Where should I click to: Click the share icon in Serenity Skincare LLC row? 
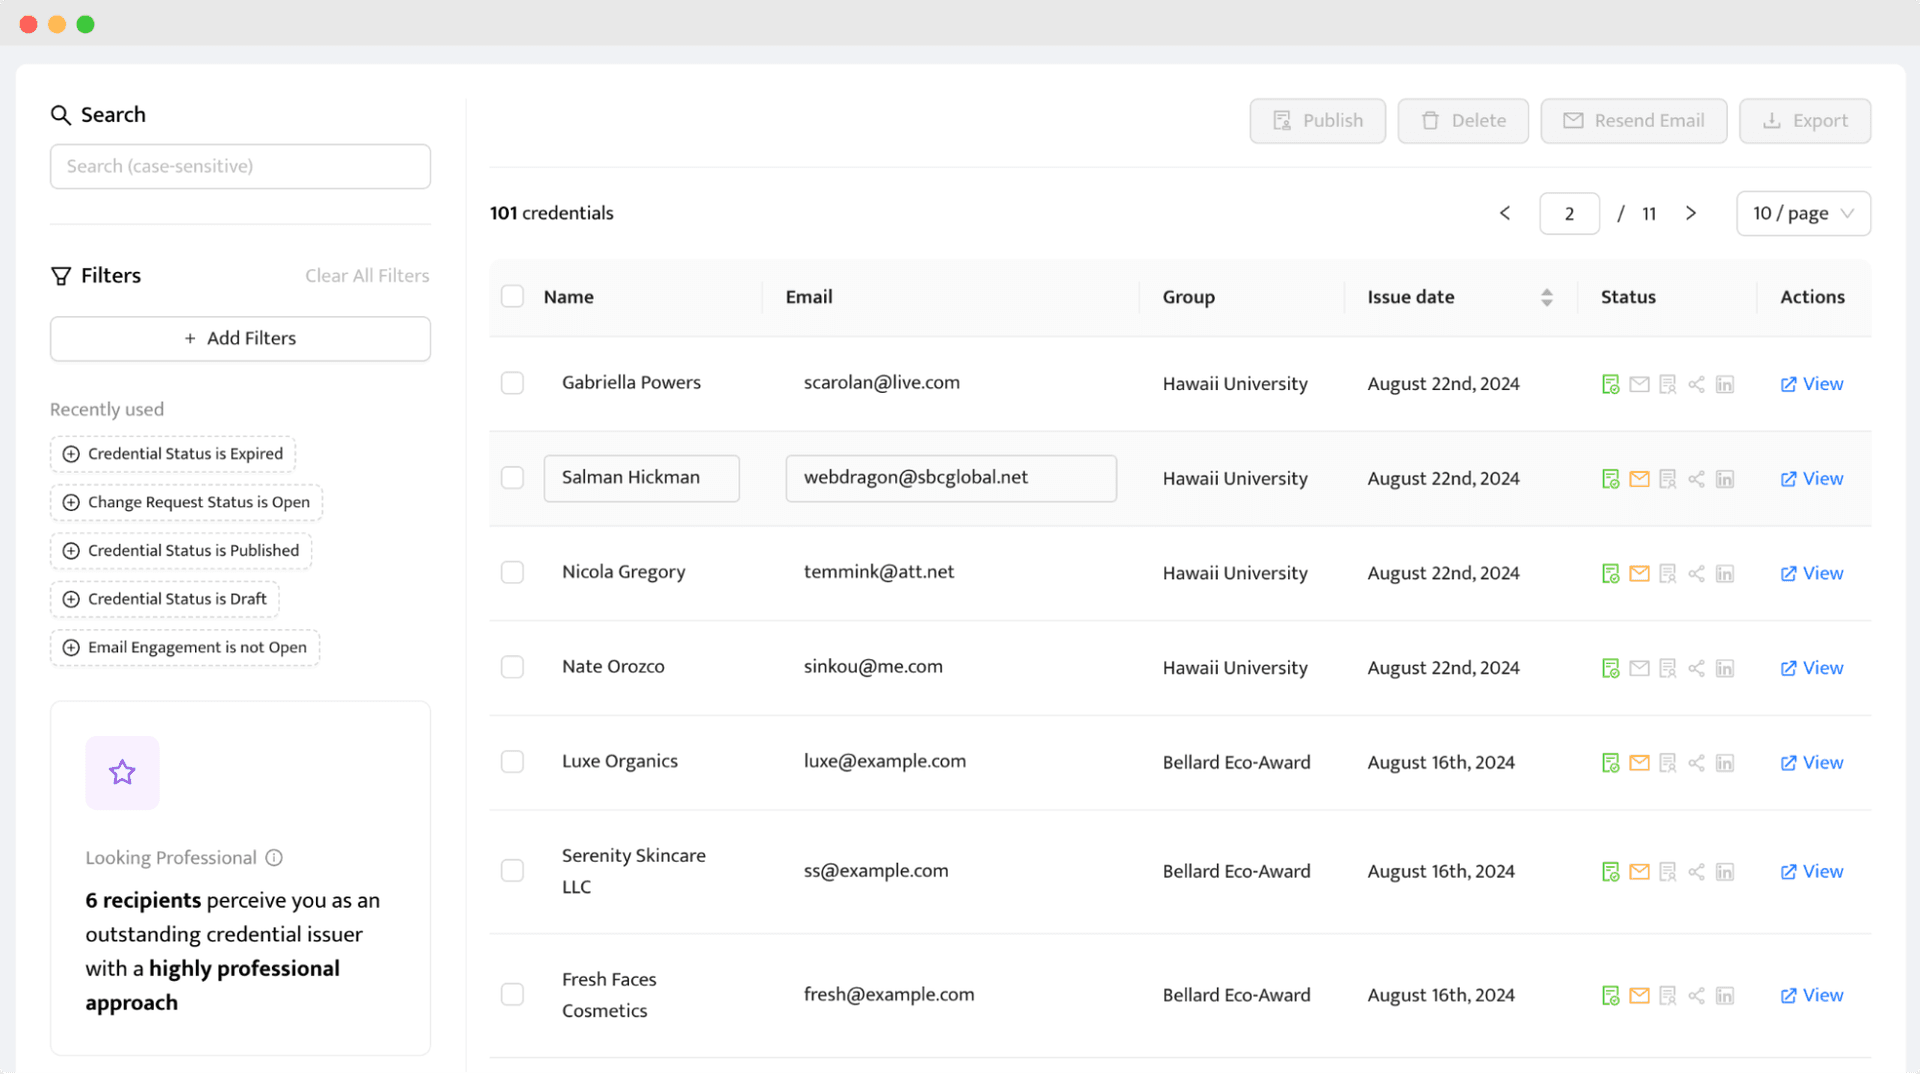point(1696,872)
